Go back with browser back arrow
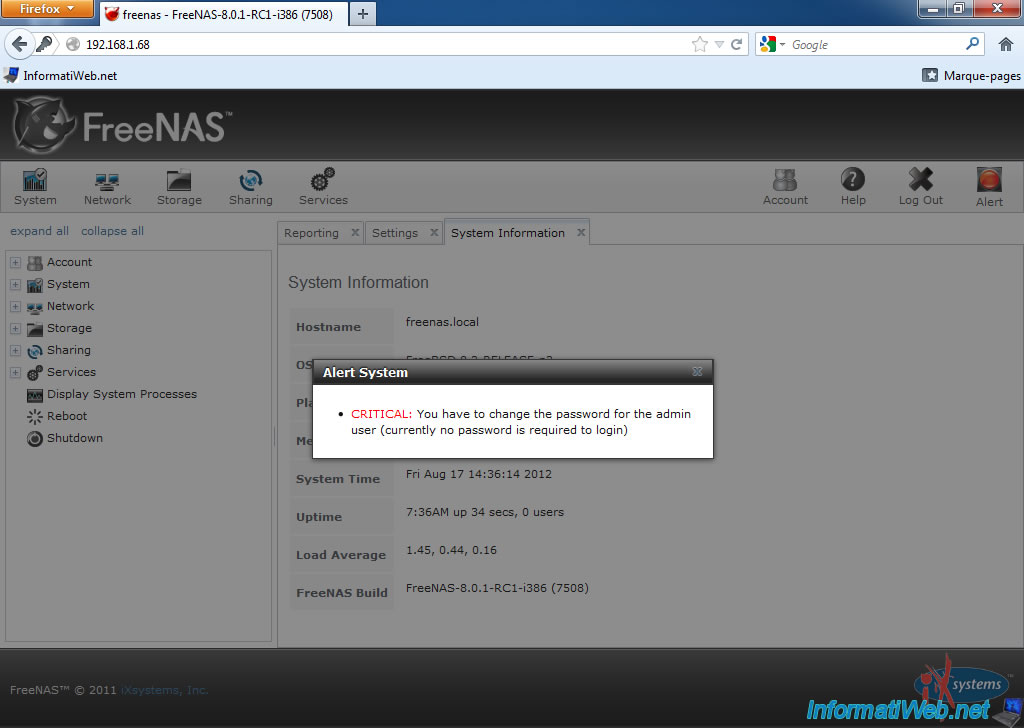Viewport: 1024px width, 728px height. (x=20, y=44)
